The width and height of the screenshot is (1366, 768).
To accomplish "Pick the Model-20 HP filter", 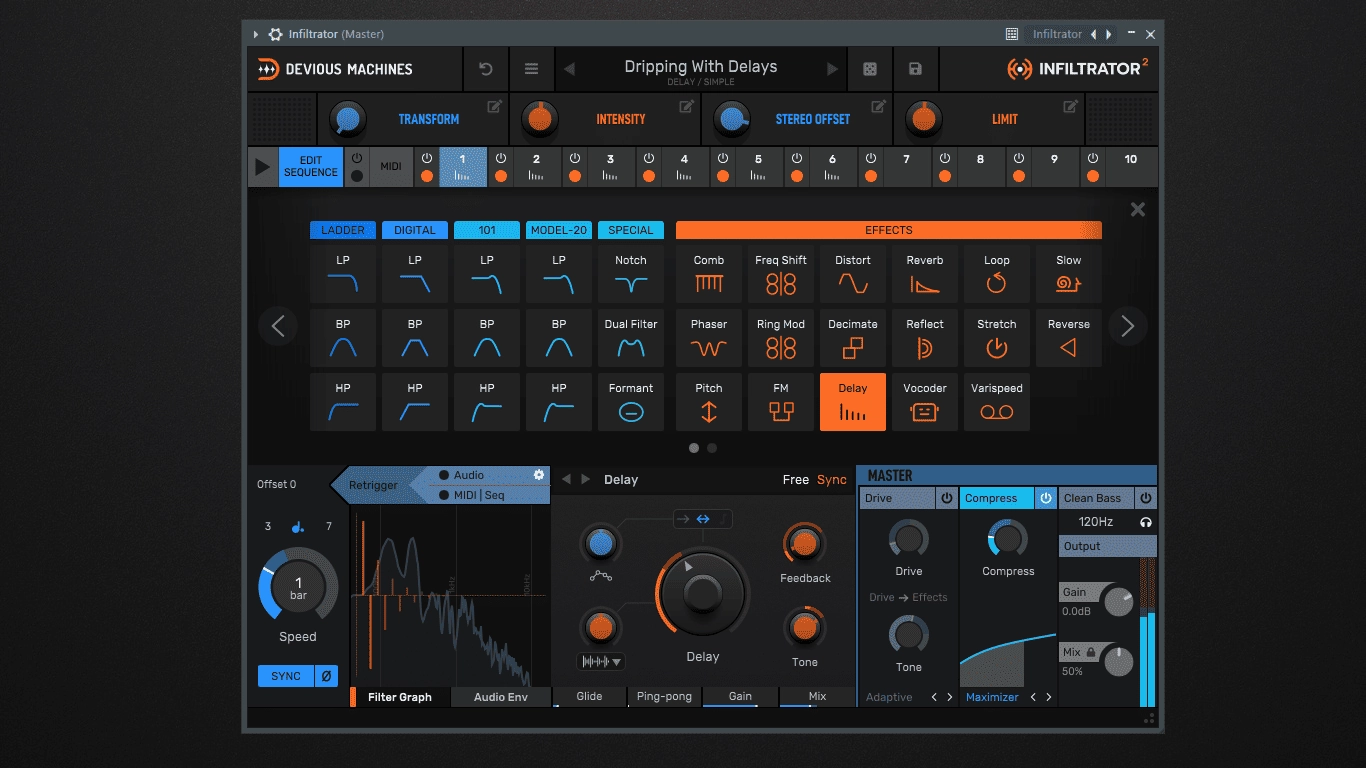I will [559, 402].
